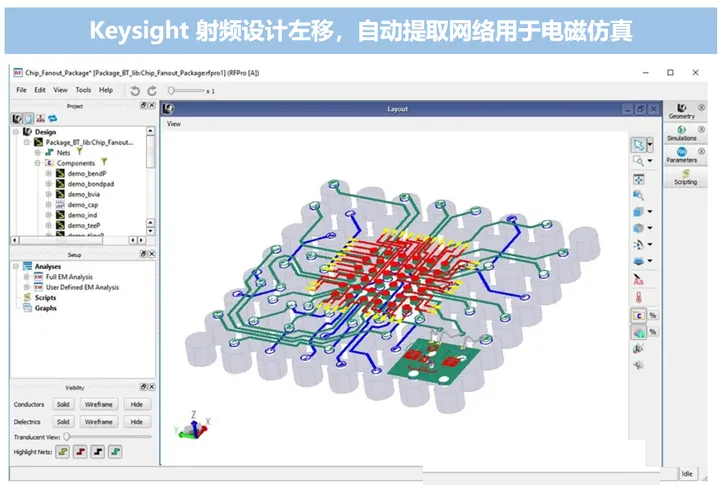Open the Edit menu
The image size is (720, 485).
coord(40,90)
